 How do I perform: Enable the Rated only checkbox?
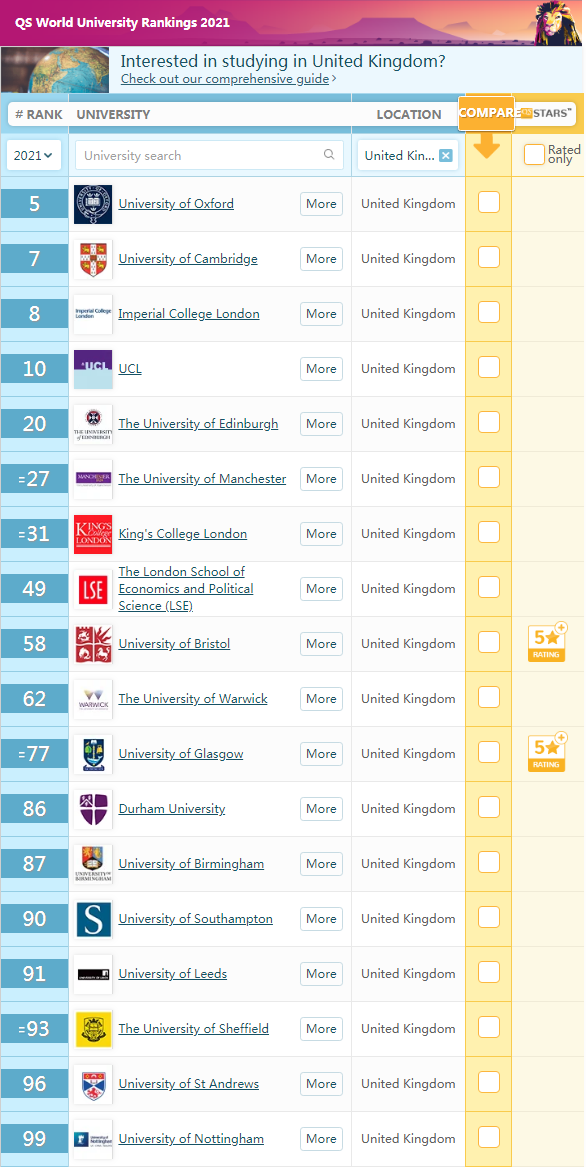click(x=534, y=155)
